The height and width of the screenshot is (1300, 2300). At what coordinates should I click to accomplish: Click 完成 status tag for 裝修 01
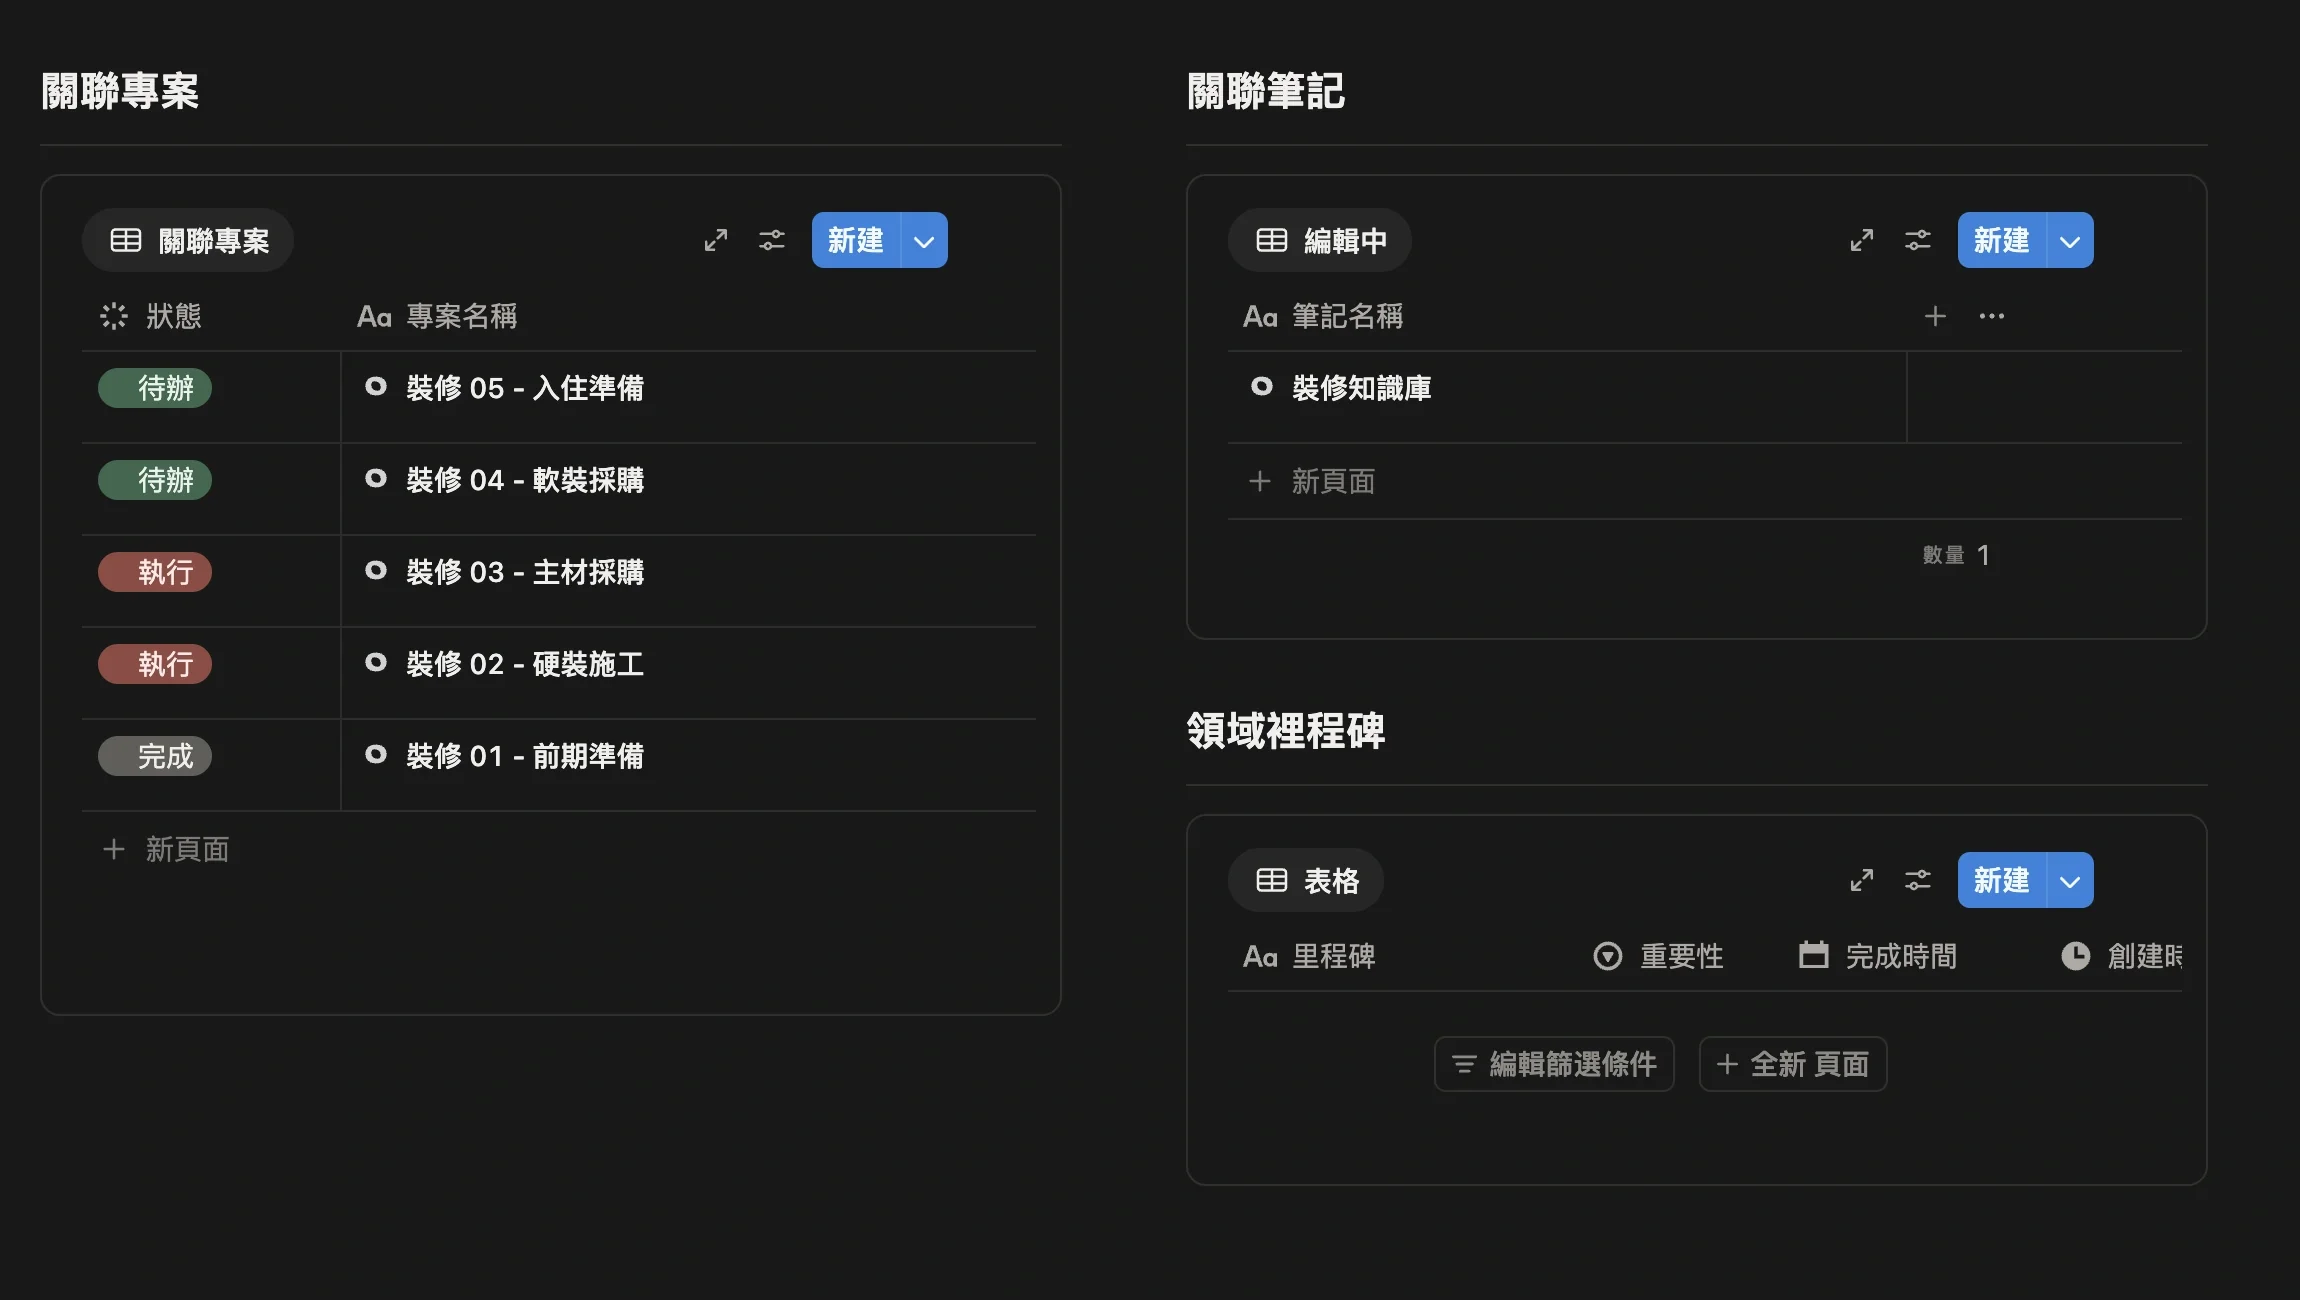tap(155, 756)
